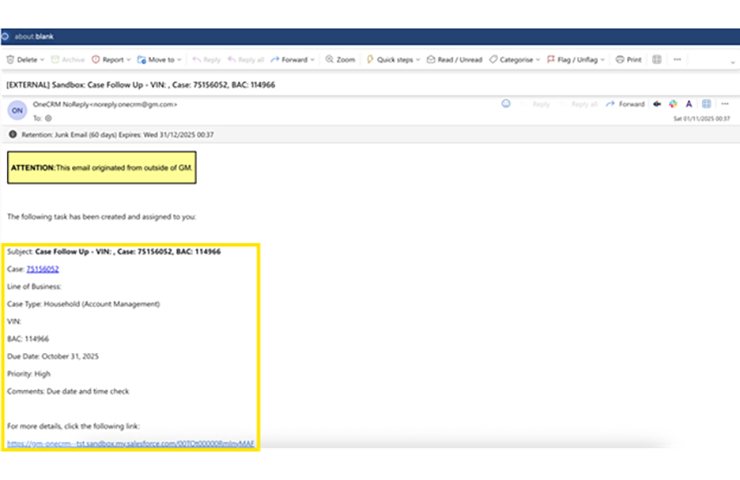Toggle Read / Unread status

454,60
